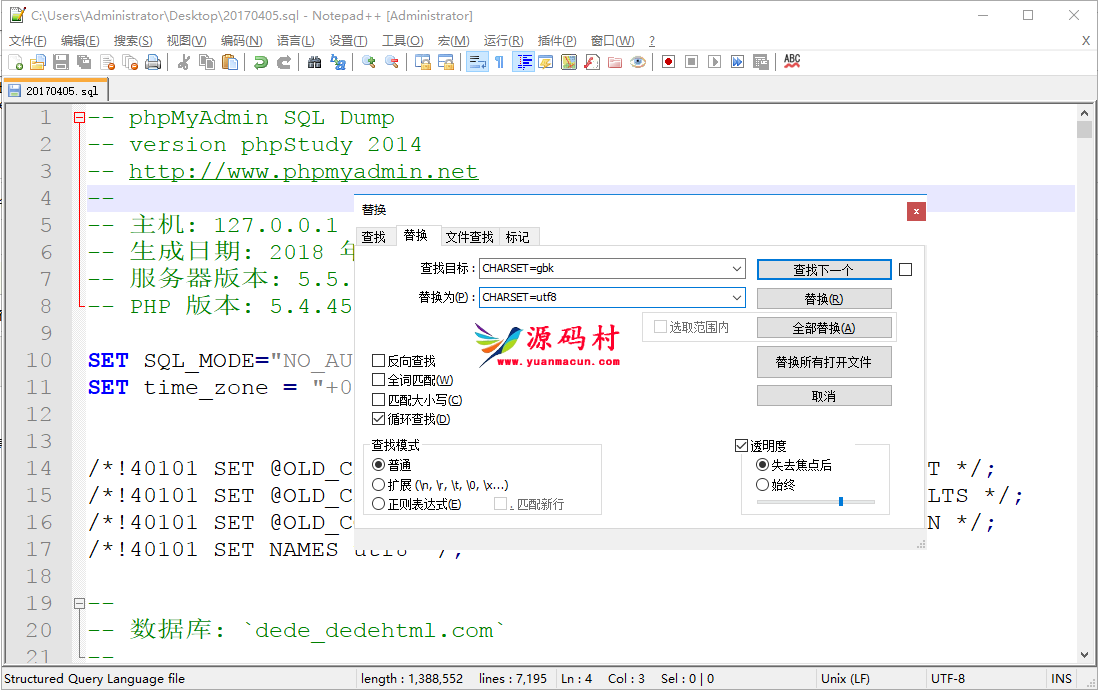Open the 查找目标 dropdown list
The image size is (1098, 691).
click(738, 269)
